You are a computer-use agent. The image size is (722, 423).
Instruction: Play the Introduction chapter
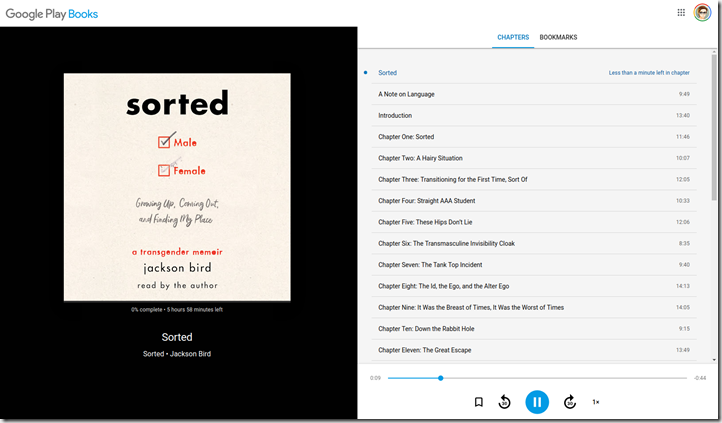pos(395,115)
